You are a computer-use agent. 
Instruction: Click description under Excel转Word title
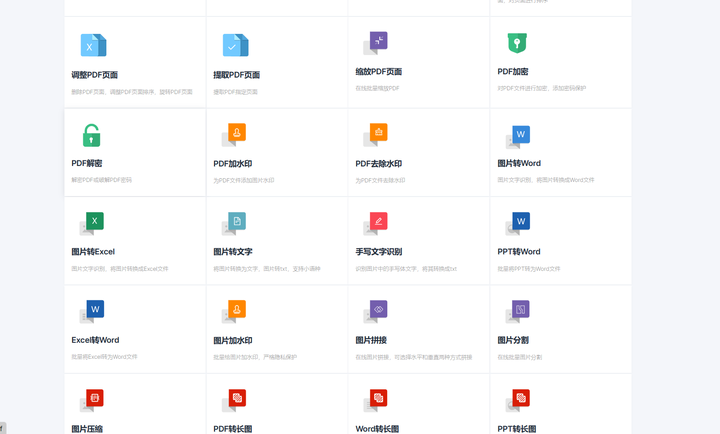104,357
